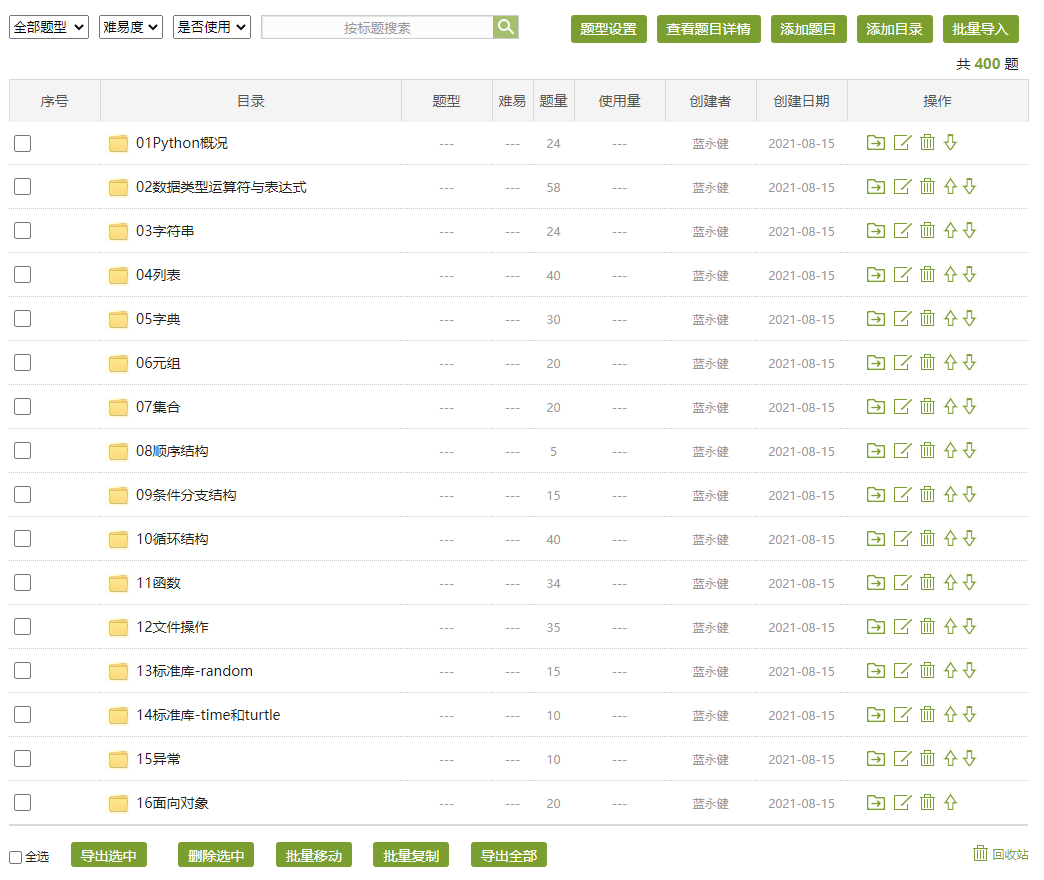Move 10循环结构 up in the list
The width and height of the screenshot is (1044, 880).
coord(950,539)
